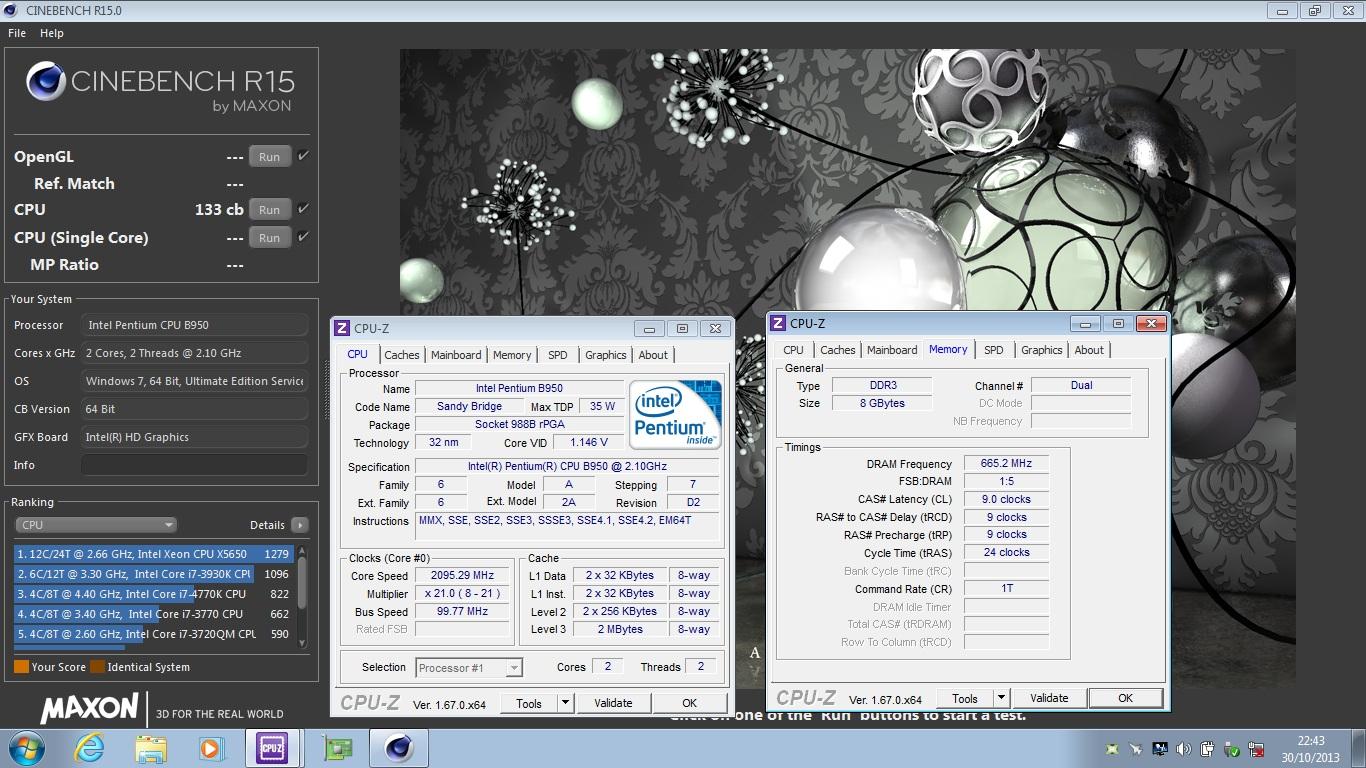Click the Z logo in Memory window title
This screenshot has width=1366, height=768.
778,323
